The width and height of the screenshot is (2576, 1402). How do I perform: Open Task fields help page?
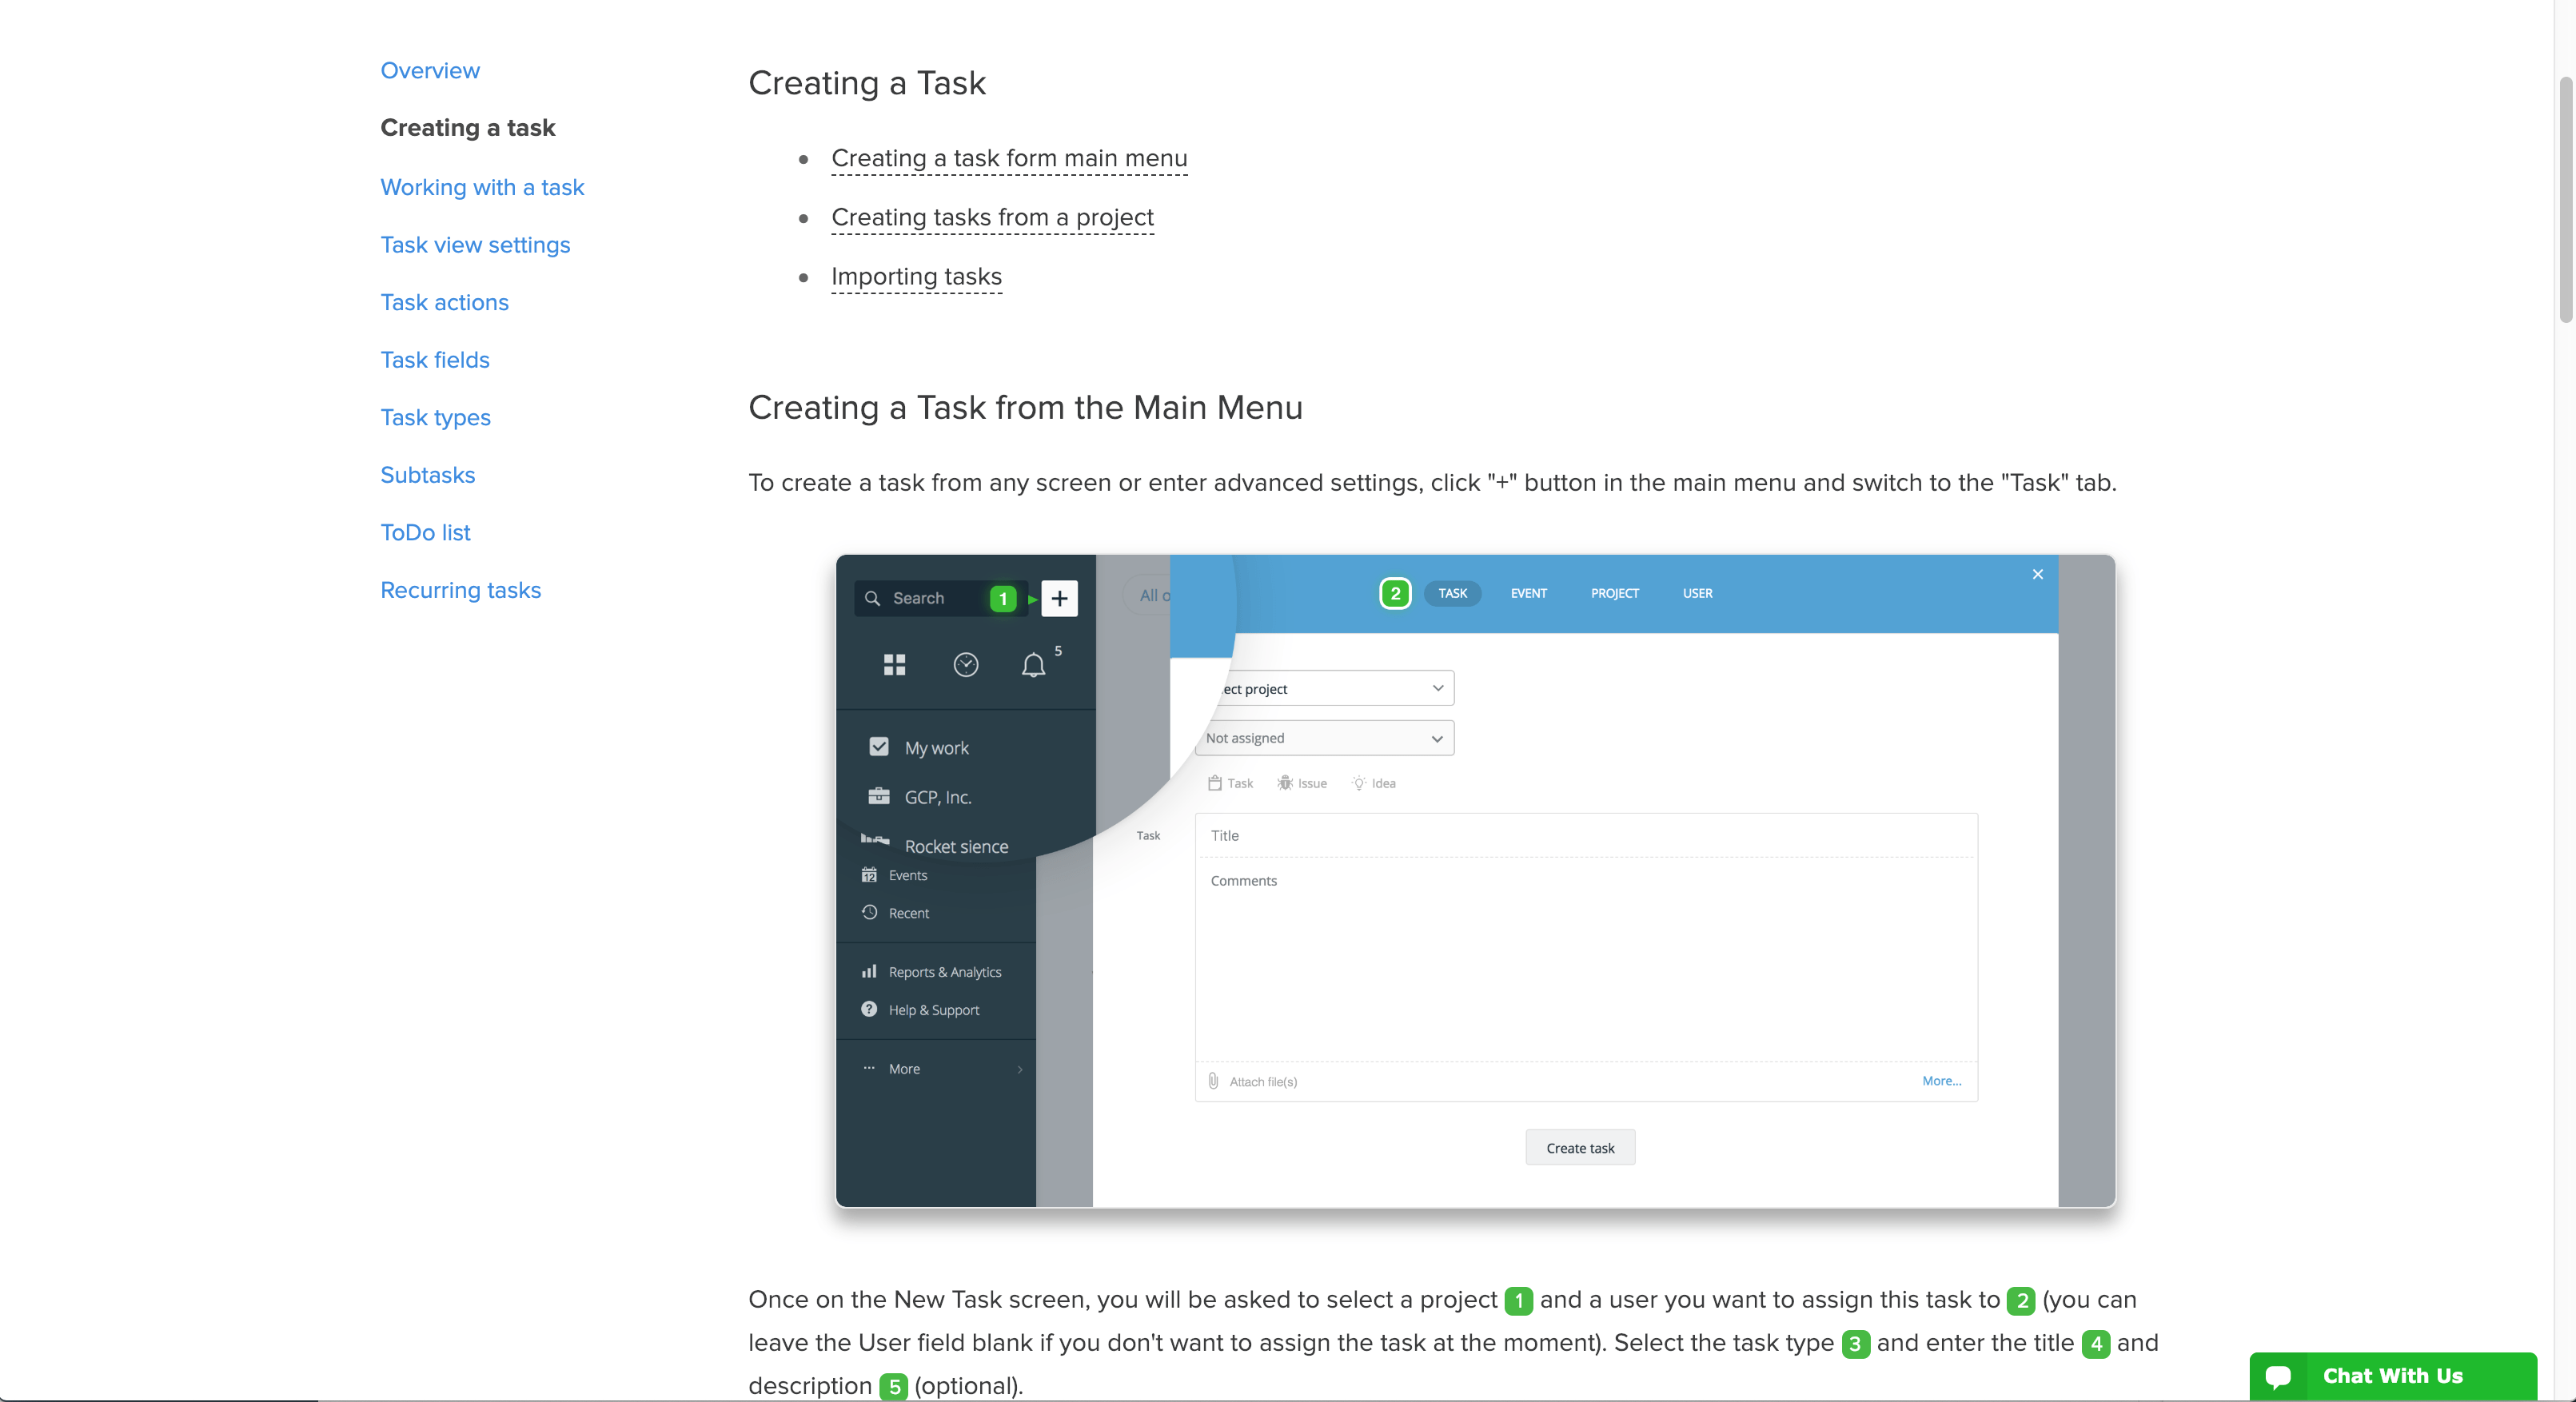[435, 359]
